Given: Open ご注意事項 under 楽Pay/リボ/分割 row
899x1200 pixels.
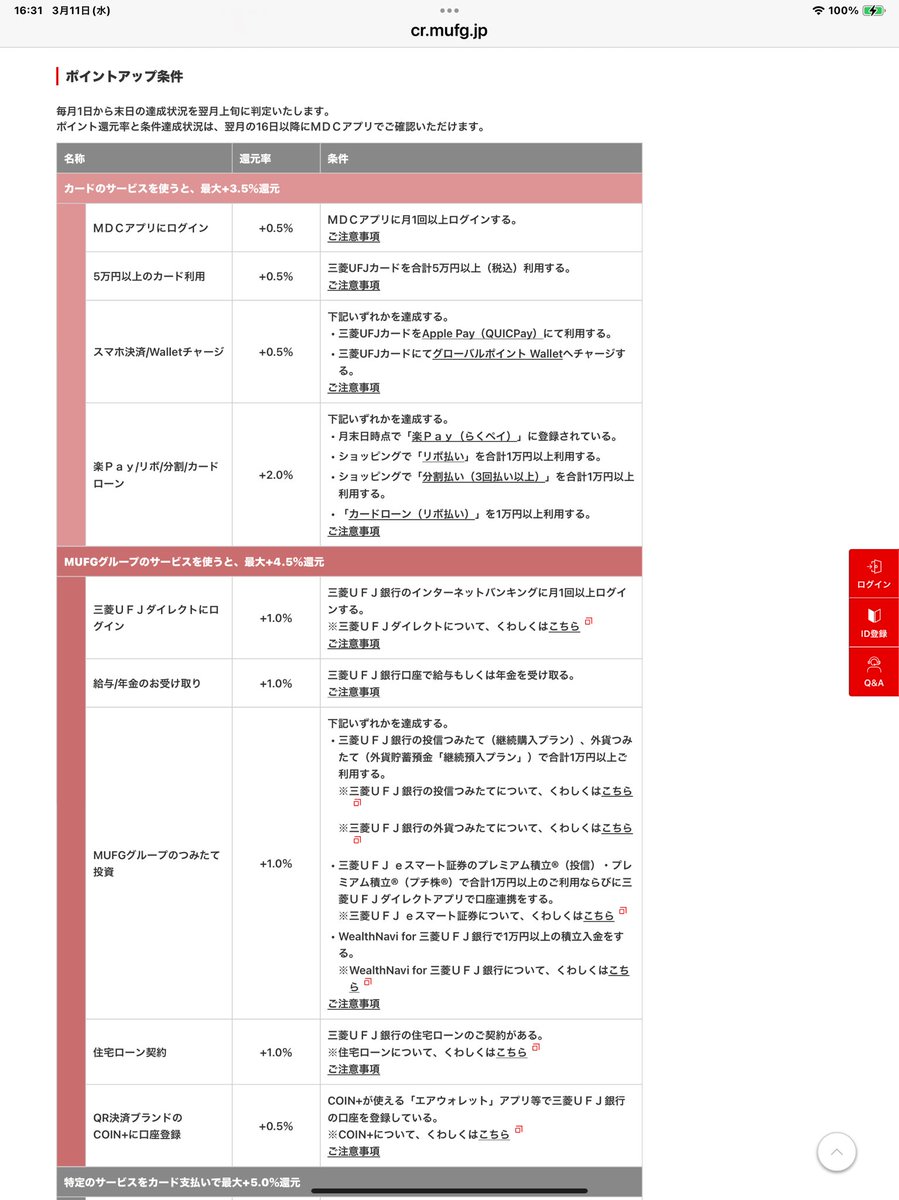Looking at the screenshot, I should [x=354, y=531].
